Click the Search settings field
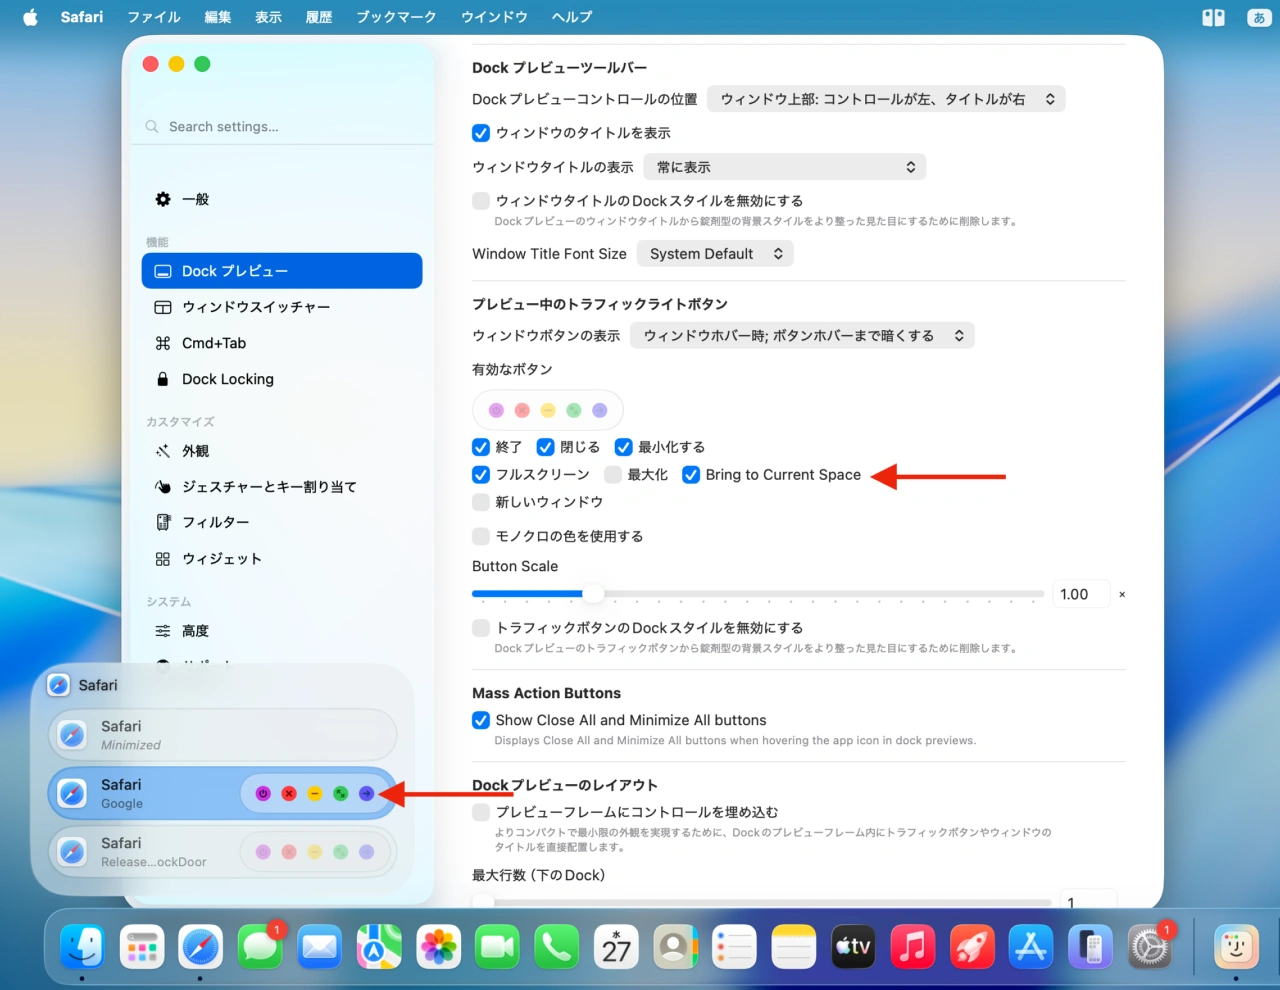This screenshot has height=990, width=1280. tap(283, 127)
